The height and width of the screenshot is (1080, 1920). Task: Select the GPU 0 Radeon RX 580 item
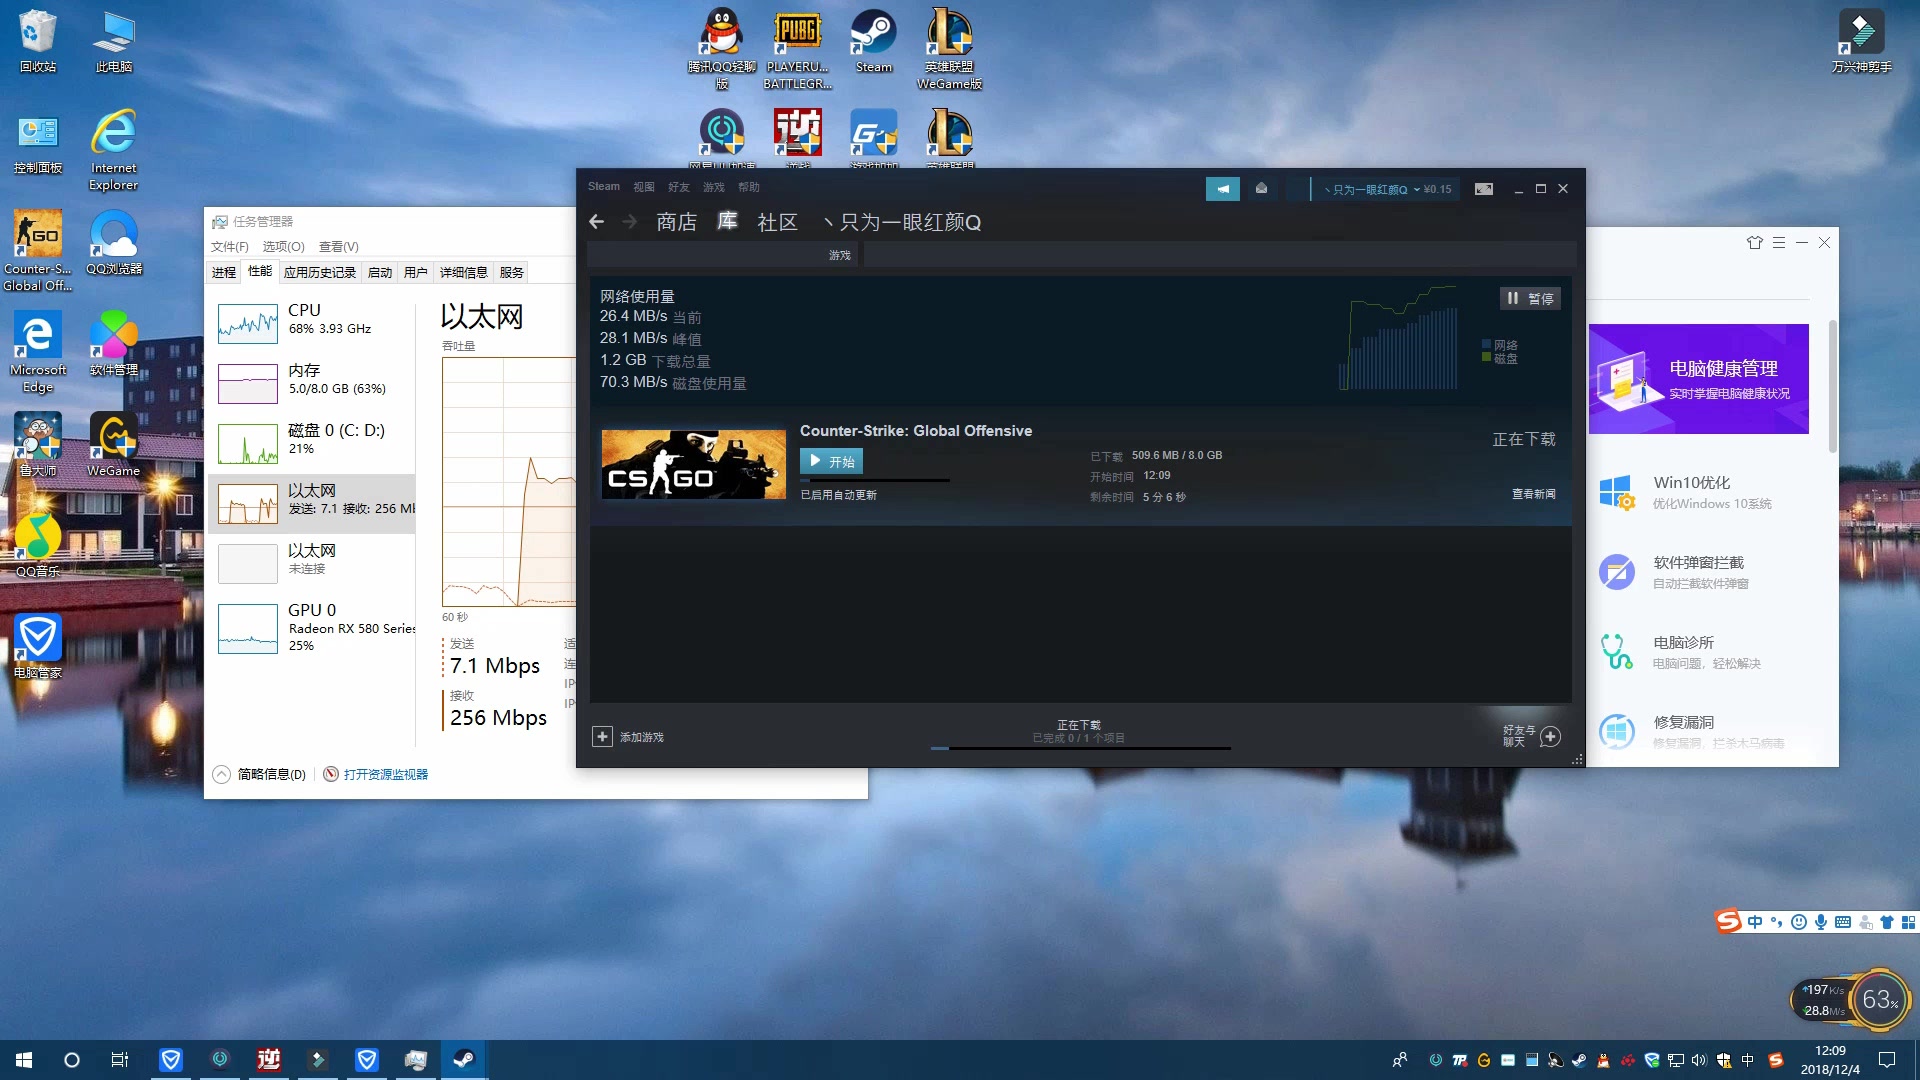(x=312, y=627)
